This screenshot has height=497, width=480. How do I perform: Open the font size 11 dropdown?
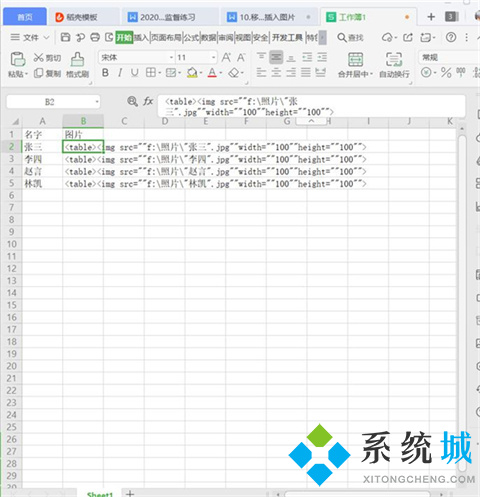click(213, 58)
